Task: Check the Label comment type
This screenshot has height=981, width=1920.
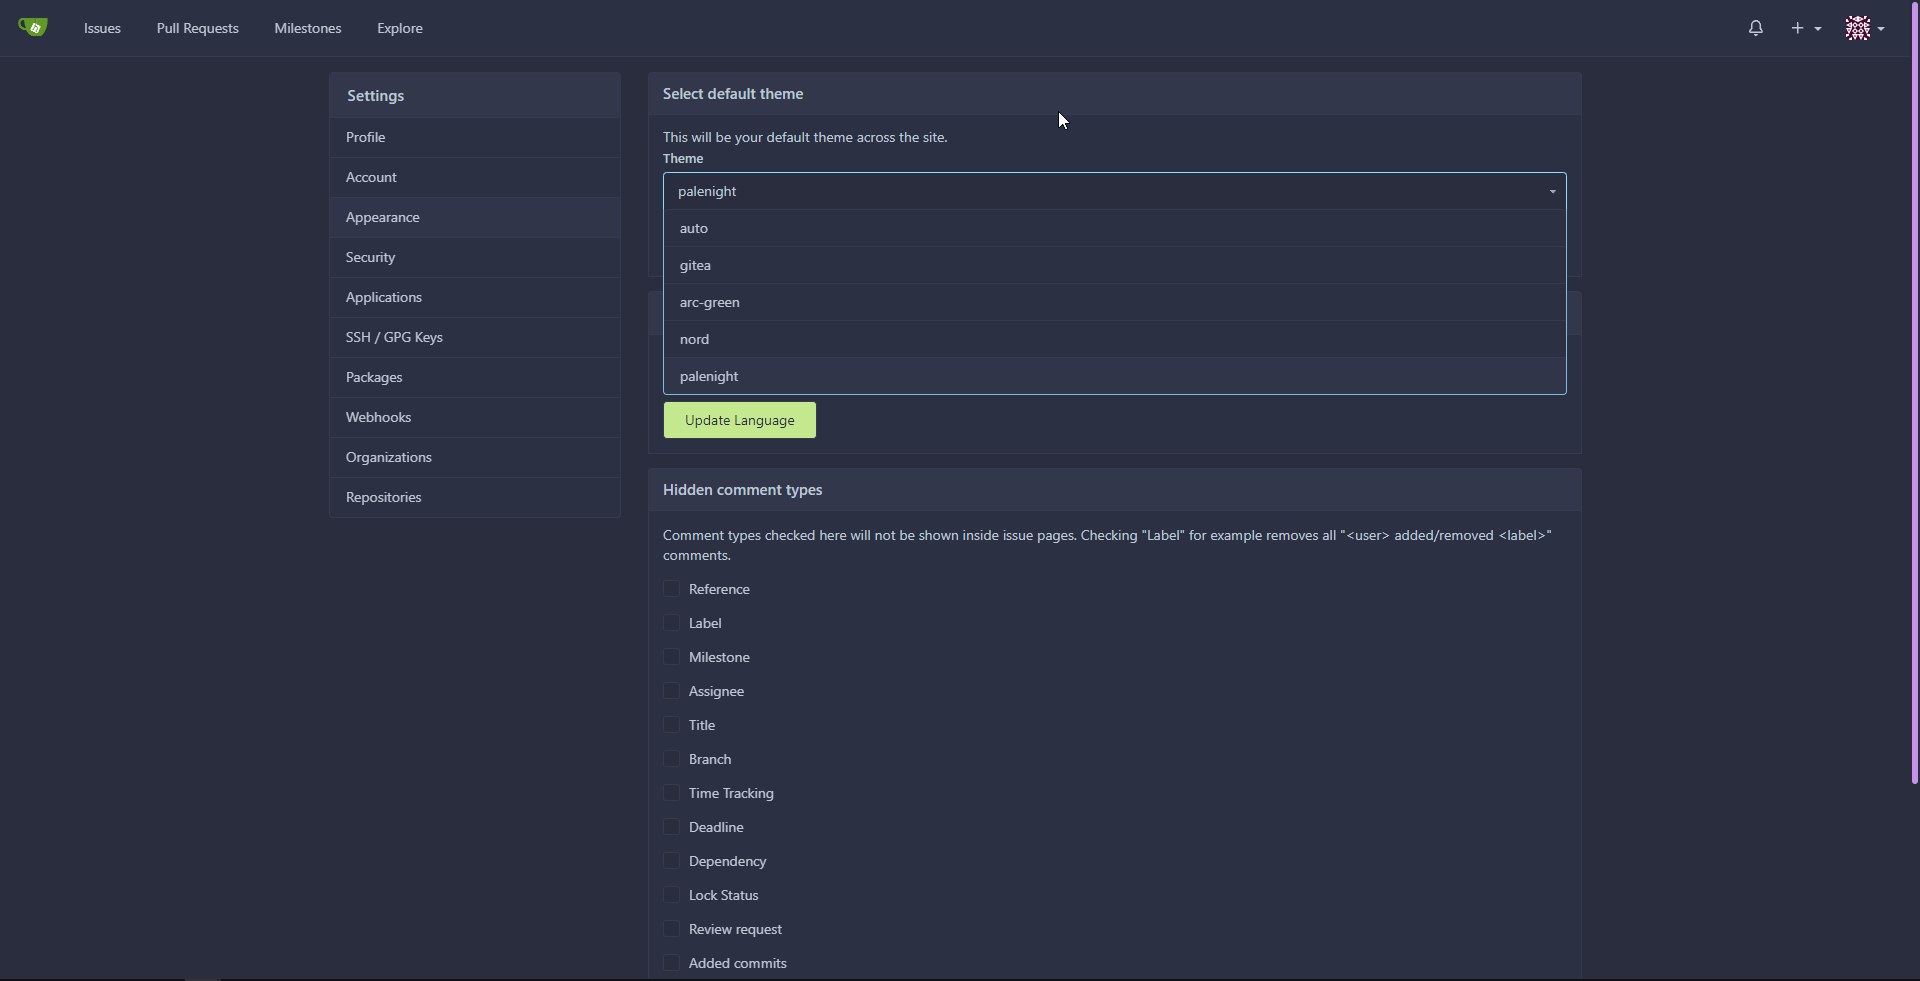Action: coord(671,623)
